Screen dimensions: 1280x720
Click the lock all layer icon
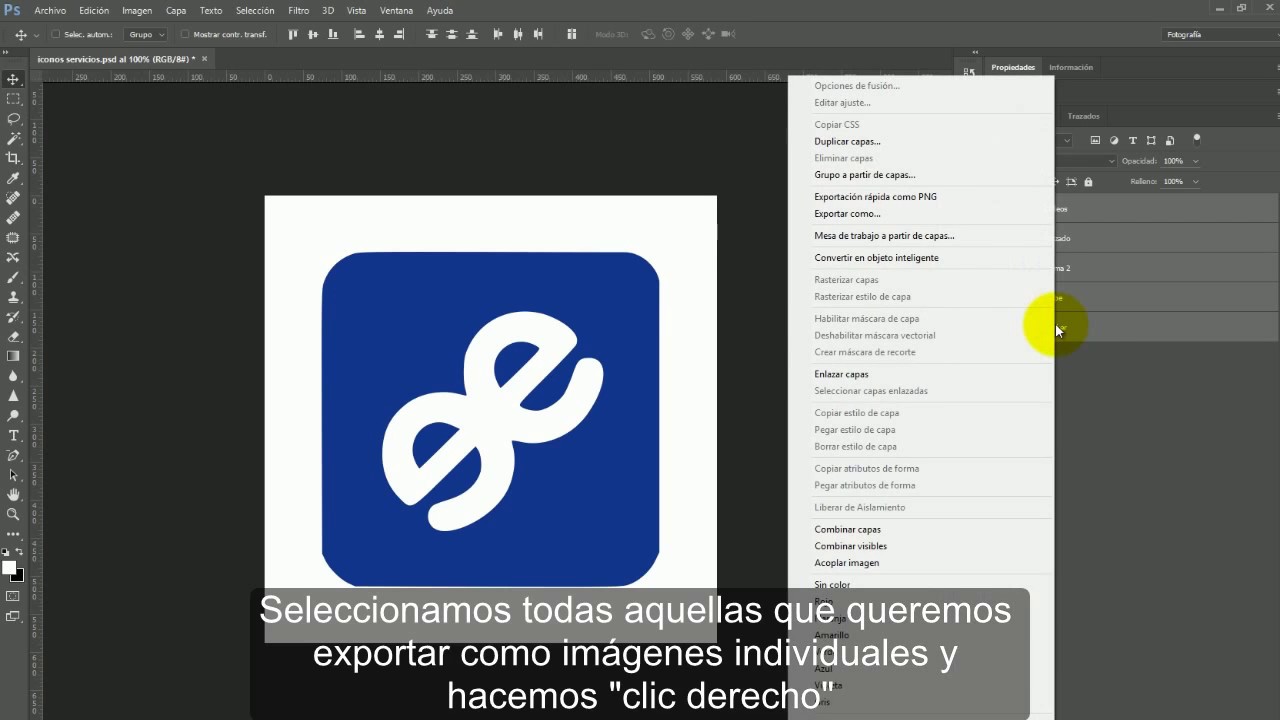click(x=1088, y=182)
